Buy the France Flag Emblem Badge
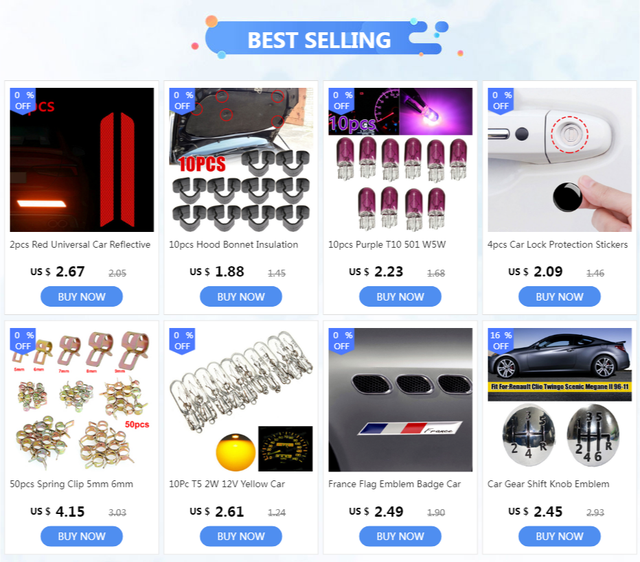Image resolution: width=640 pixels, height=562 pixels. click(x=400, y=536)
